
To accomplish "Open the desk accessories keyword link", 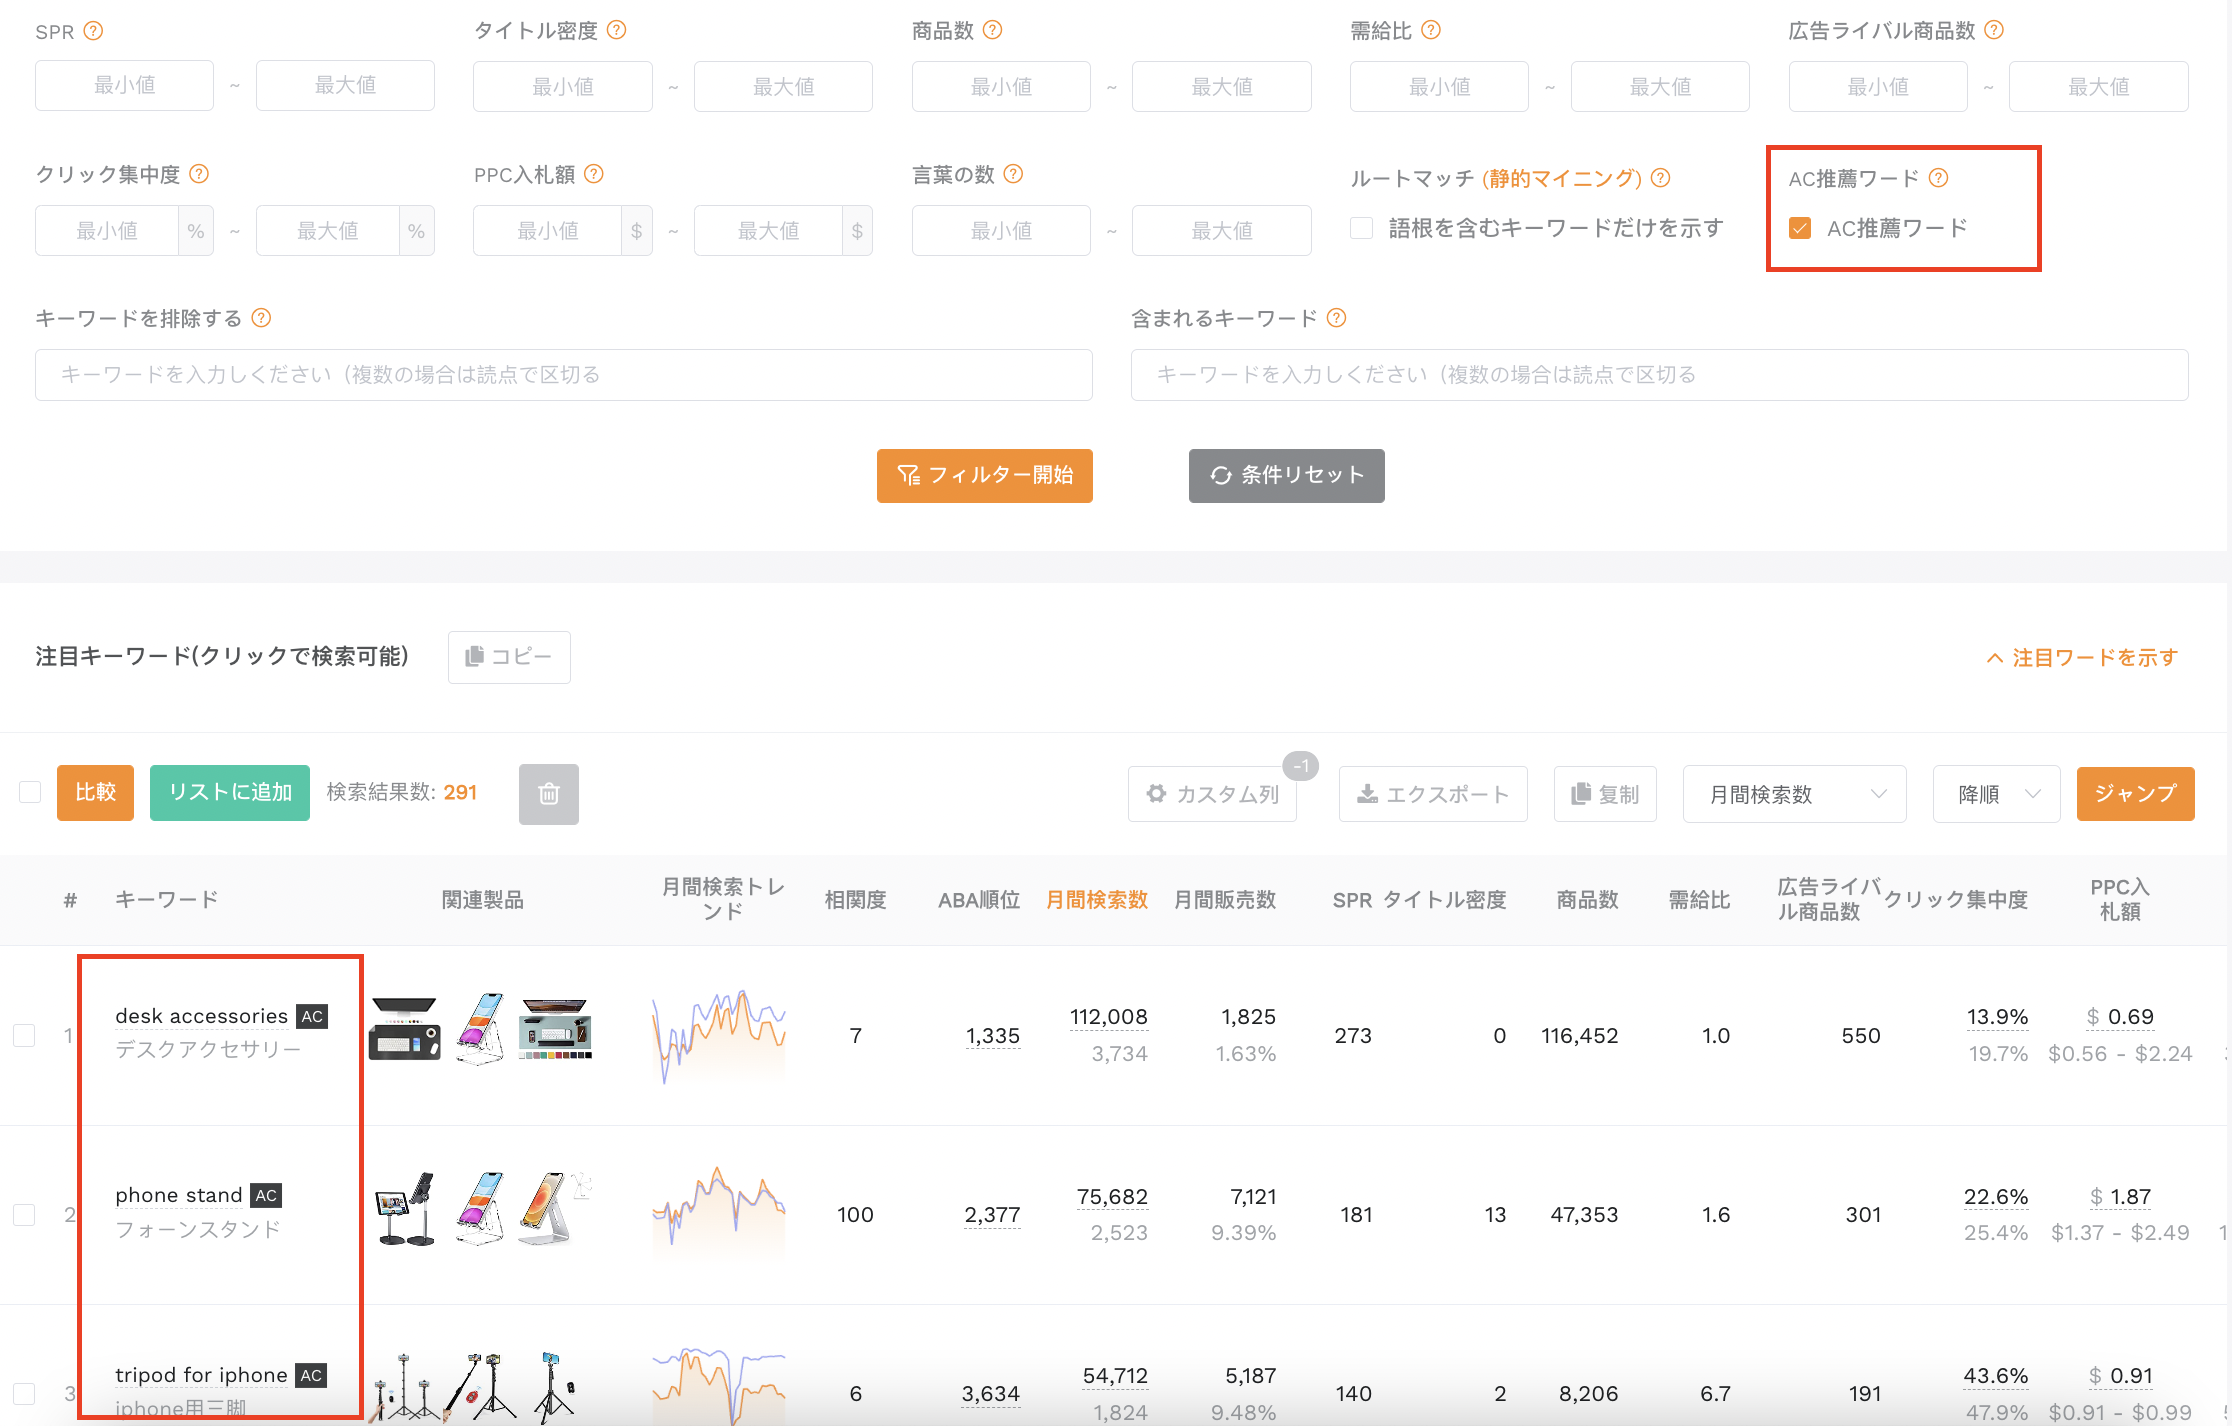I will click(x=202, y=1016).
